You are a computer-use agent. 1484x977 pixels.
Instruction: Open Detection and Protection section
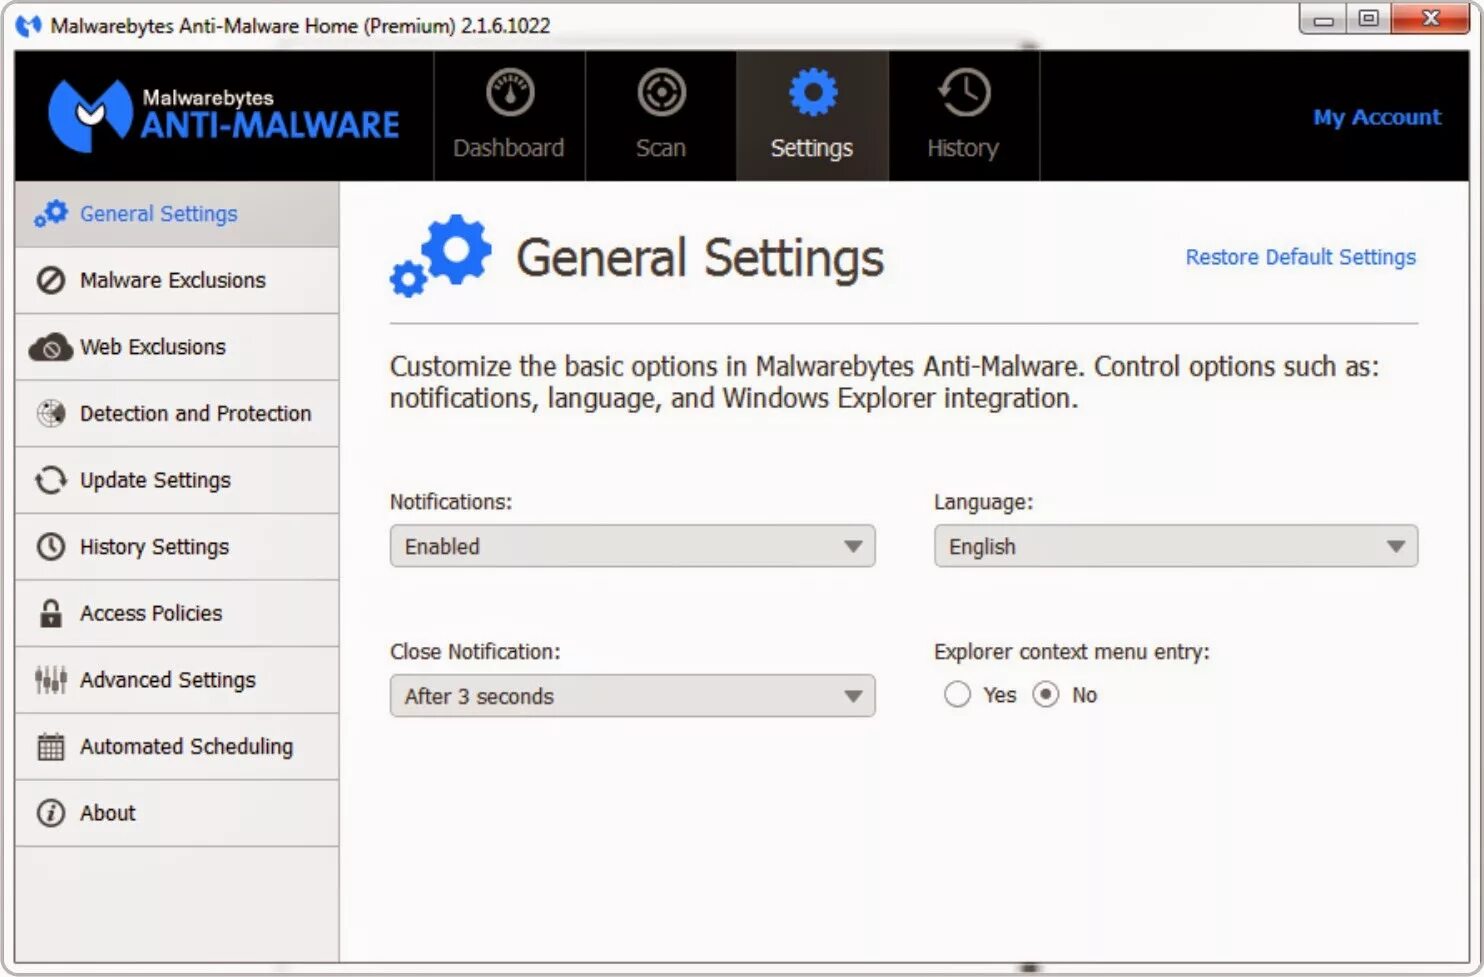[x=177, y=413]
